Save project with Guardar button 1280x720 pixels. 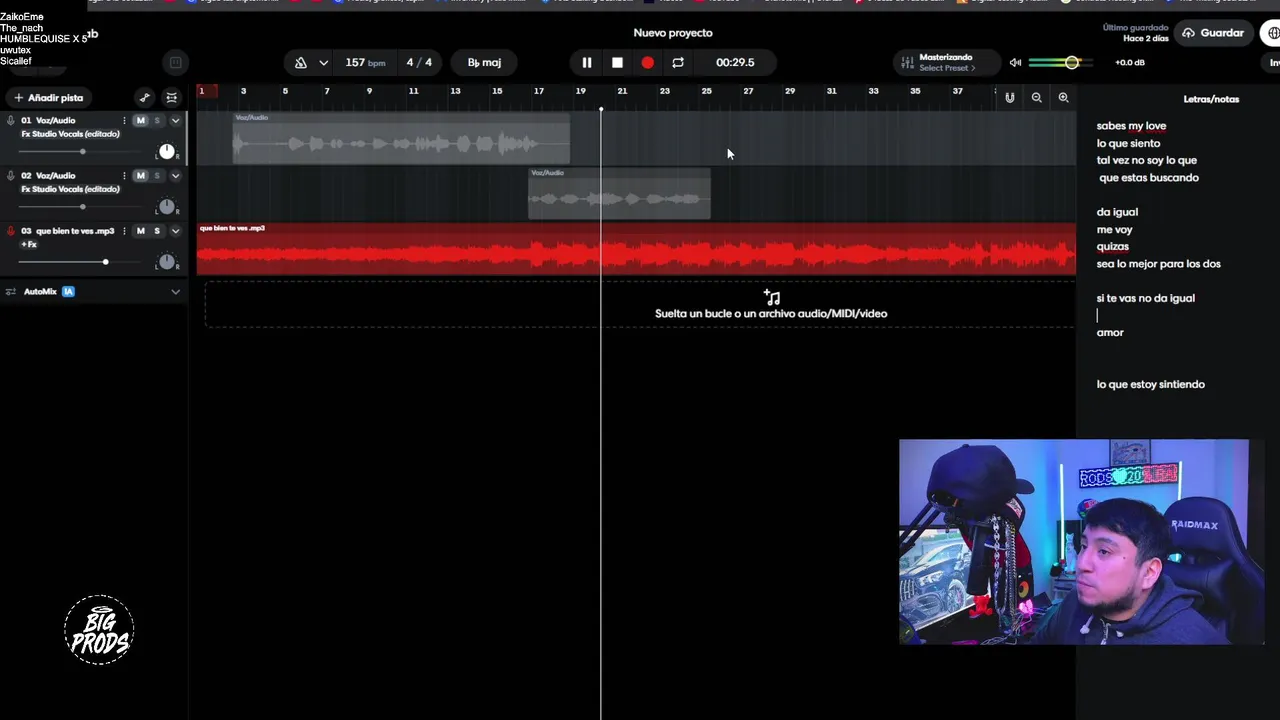tap(1213, 33)
